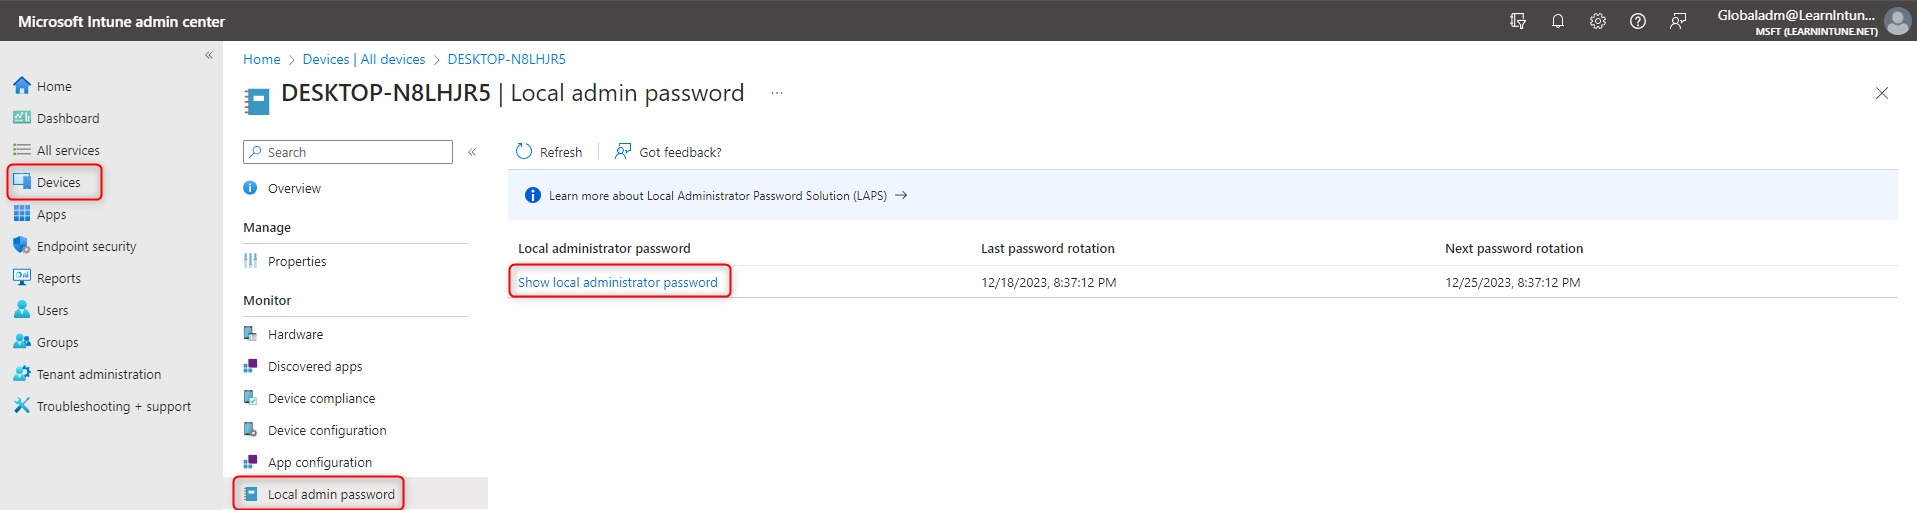Open Apps in sidebar

pos(51,214)
